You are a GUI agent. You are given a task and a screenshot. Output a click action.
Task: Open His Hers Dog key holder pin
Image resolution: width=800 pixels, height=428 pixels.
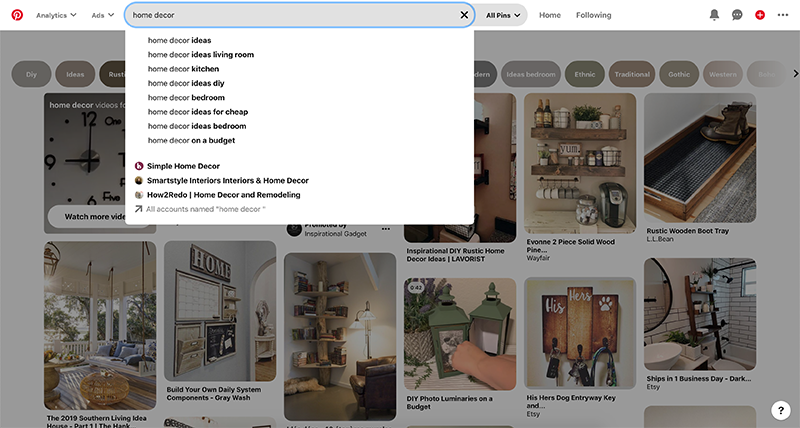580,334
